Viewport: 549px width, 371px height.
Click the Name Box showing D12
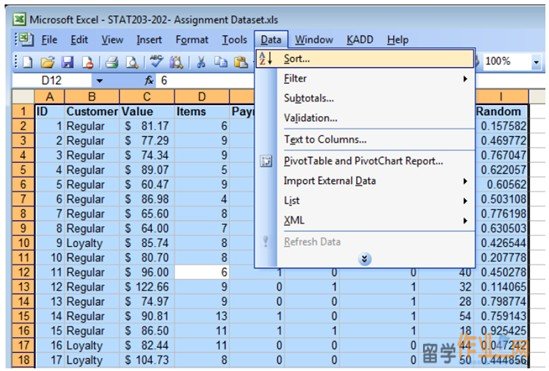click(52, 81)
